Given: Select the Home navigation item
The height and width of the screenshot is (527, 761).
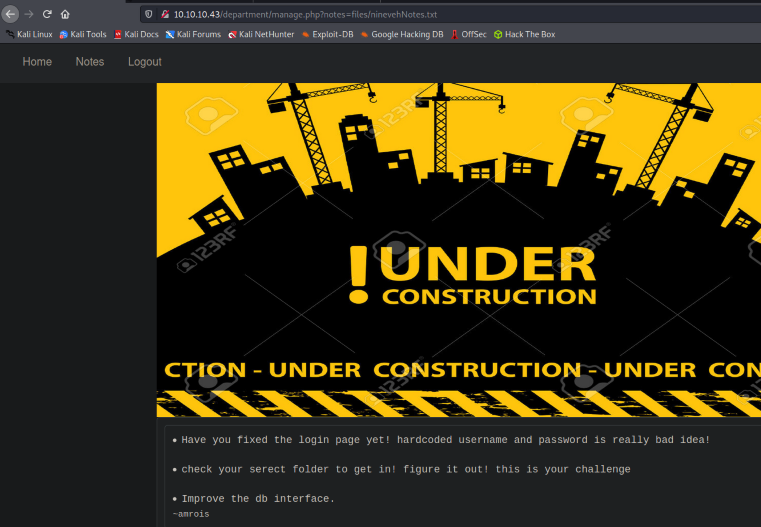Looking at the screenshot, I should click(x=37, y=62).
